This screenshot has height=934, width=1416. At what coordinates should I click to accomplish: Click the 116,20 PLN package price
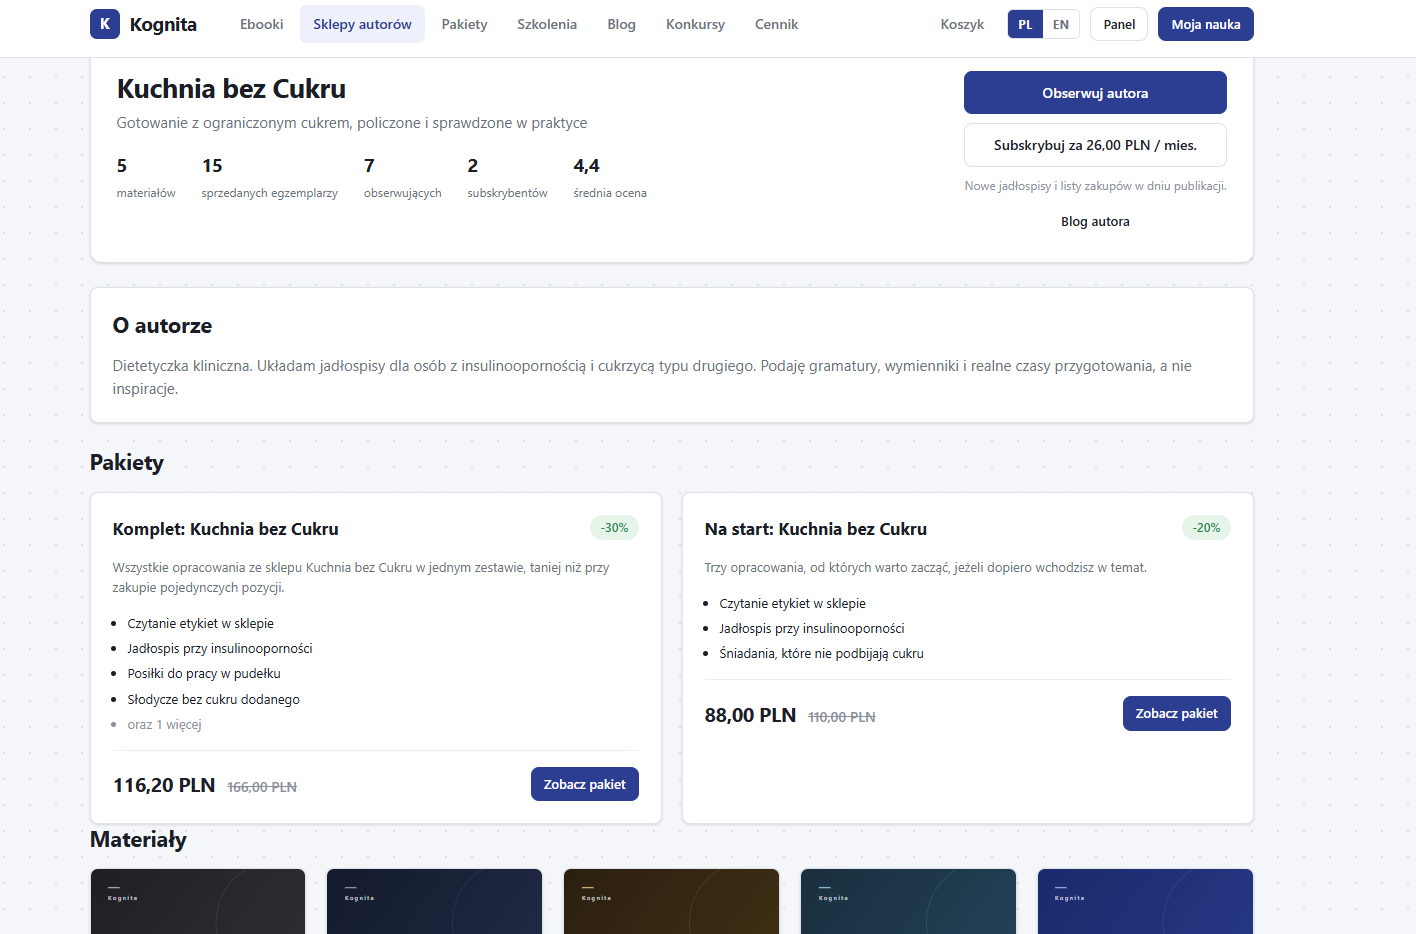click(164, 785)
